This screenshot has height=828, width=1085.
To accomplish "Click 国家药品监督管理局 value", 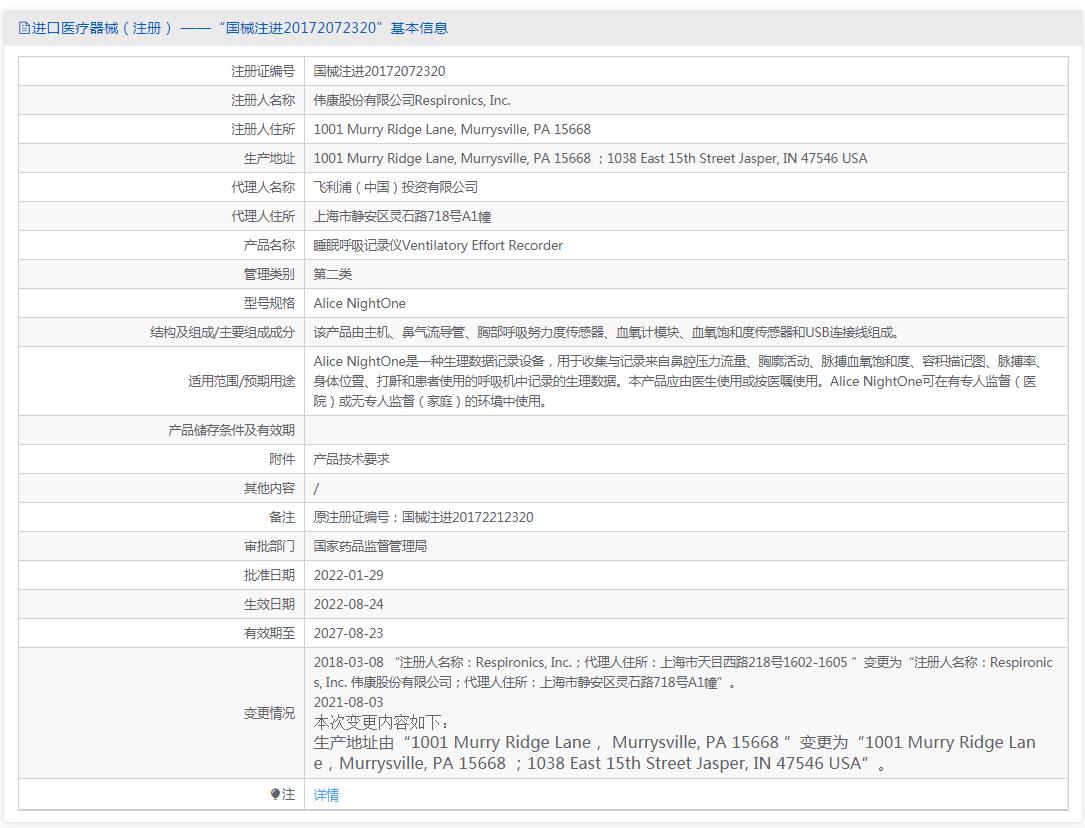I will pos(370,546).
